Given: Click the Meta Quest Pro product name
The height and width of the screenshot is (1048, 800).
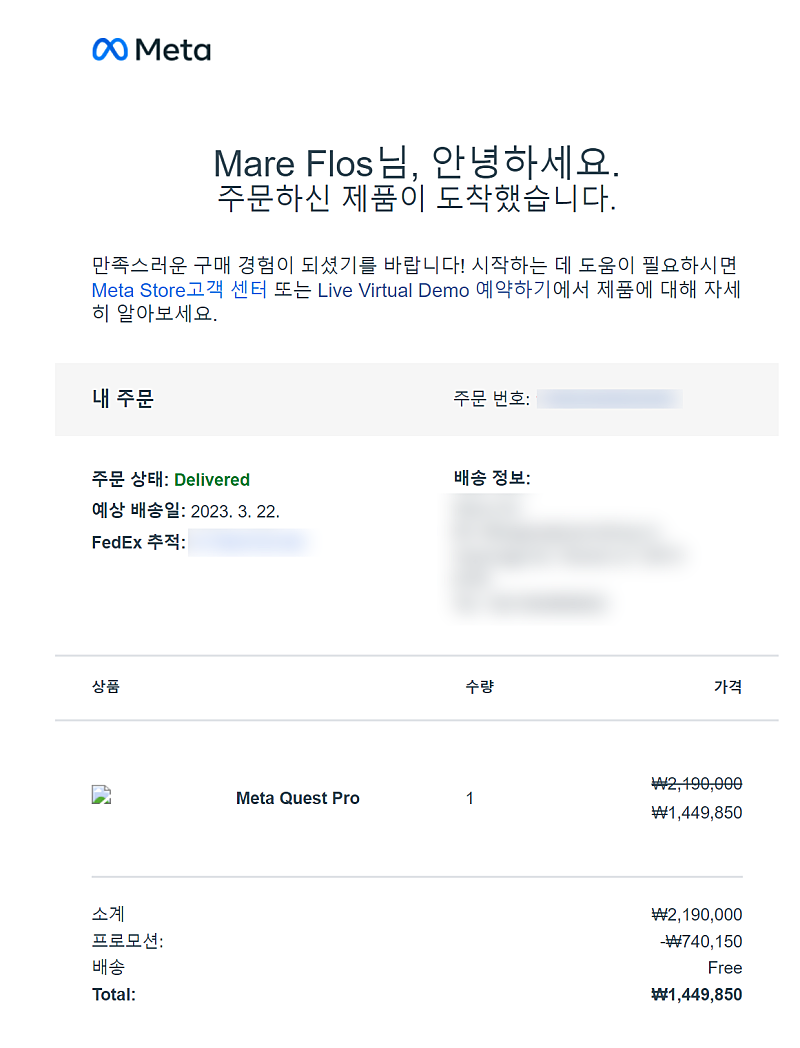Looking at the screenshot, I should (x=297, y=798).
